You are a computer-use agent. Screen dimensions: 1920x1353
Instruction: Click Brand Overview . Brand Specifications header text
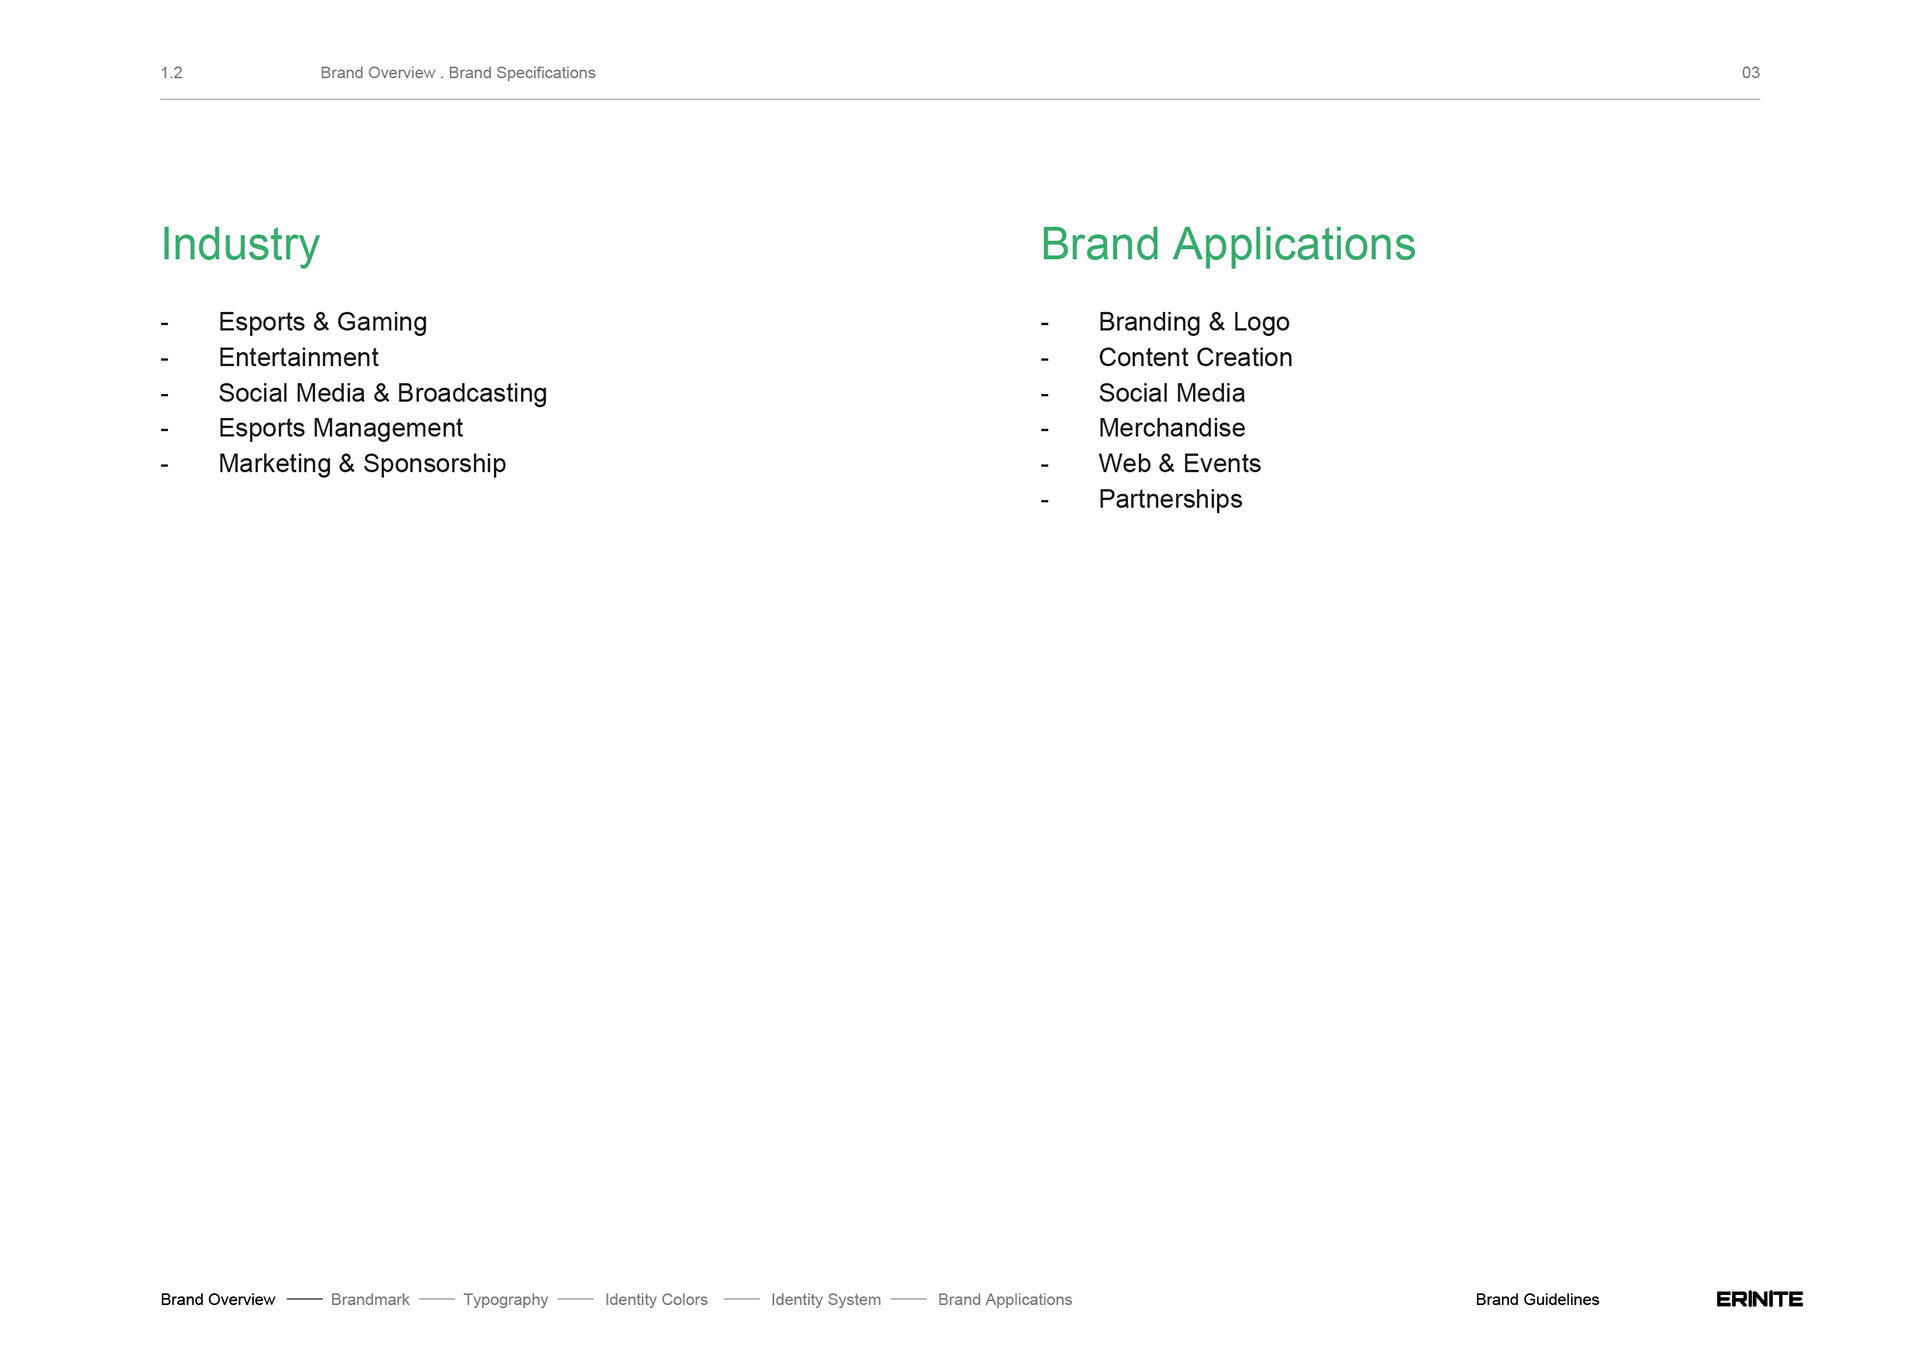[x=457, y=73]
